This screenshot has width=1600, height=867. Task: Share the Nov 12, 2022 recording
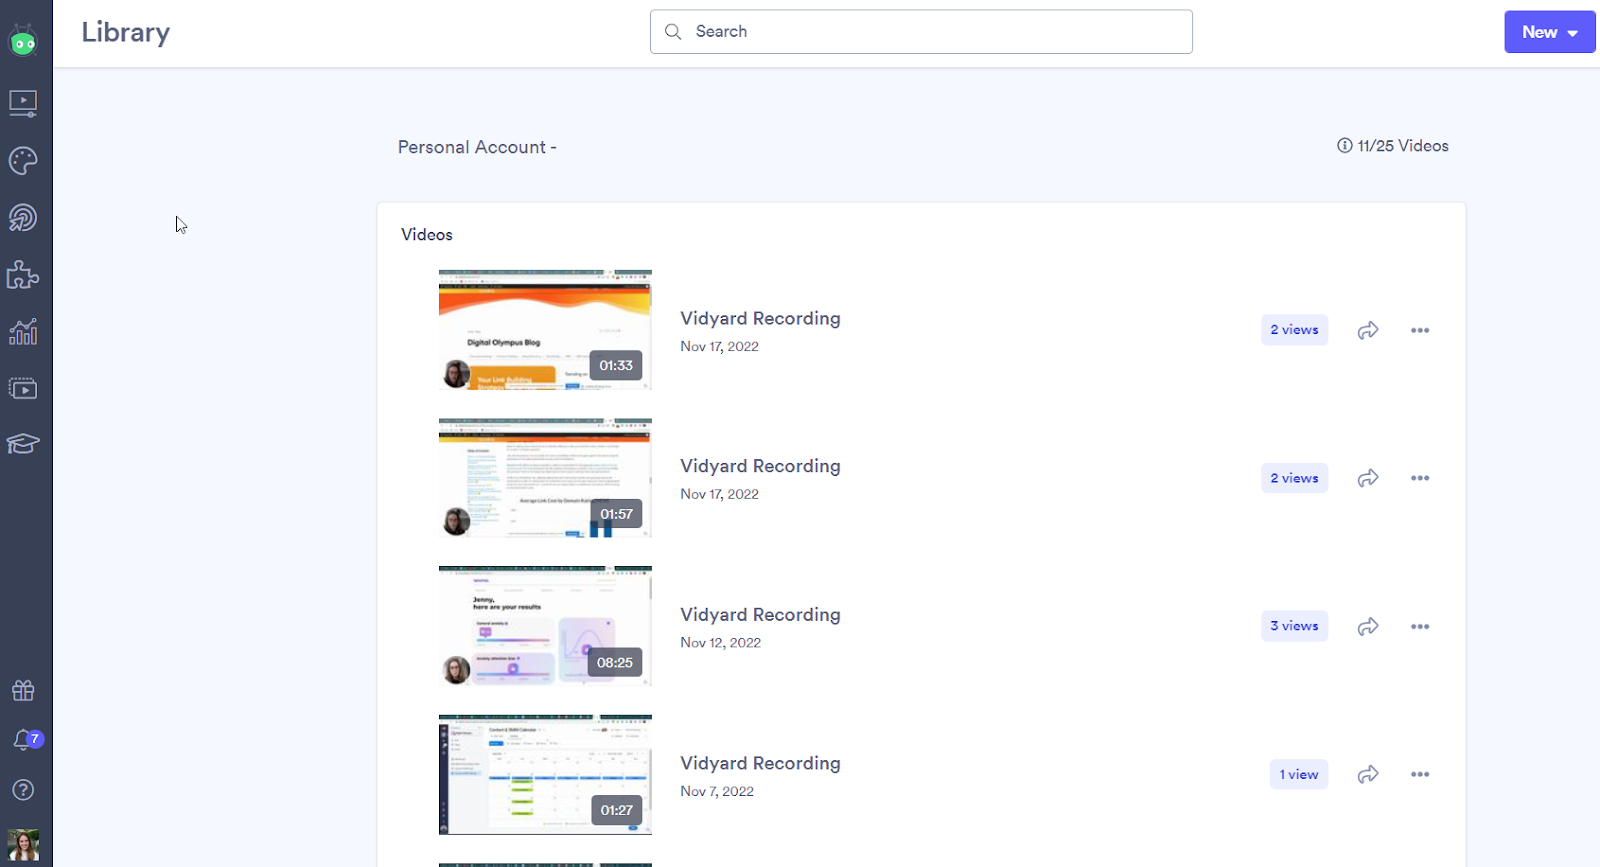pos(1368,627)
